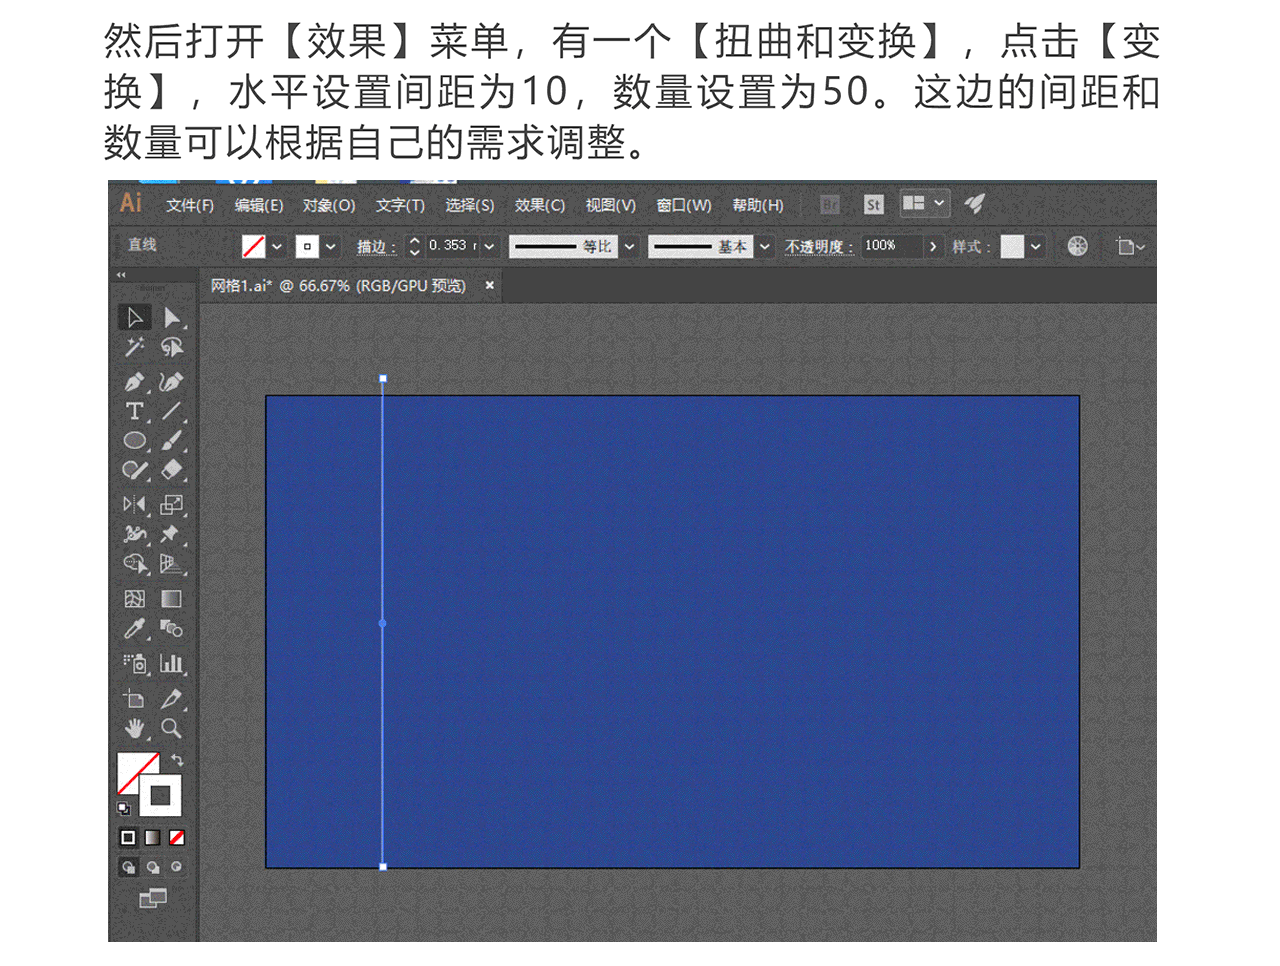Select the Warp tool

pyautogui.click(x=134, y=534)
